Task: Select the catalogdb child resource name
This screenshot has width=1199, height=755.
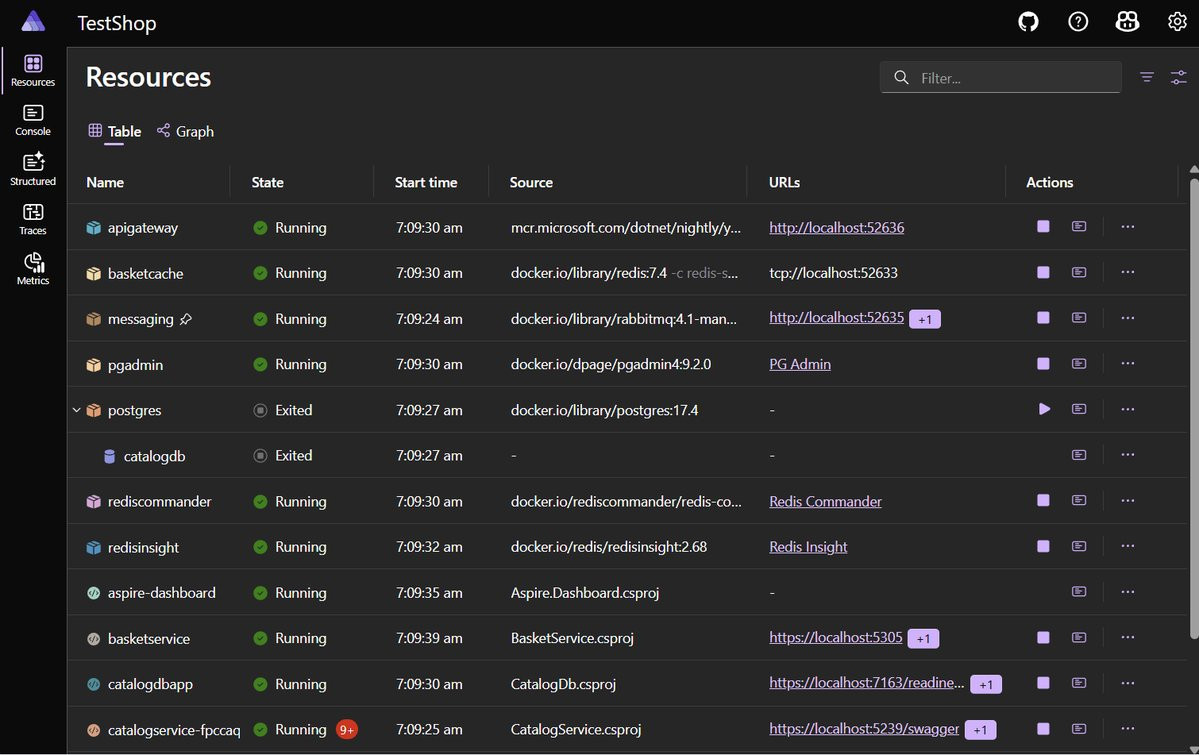Action: 154,456
